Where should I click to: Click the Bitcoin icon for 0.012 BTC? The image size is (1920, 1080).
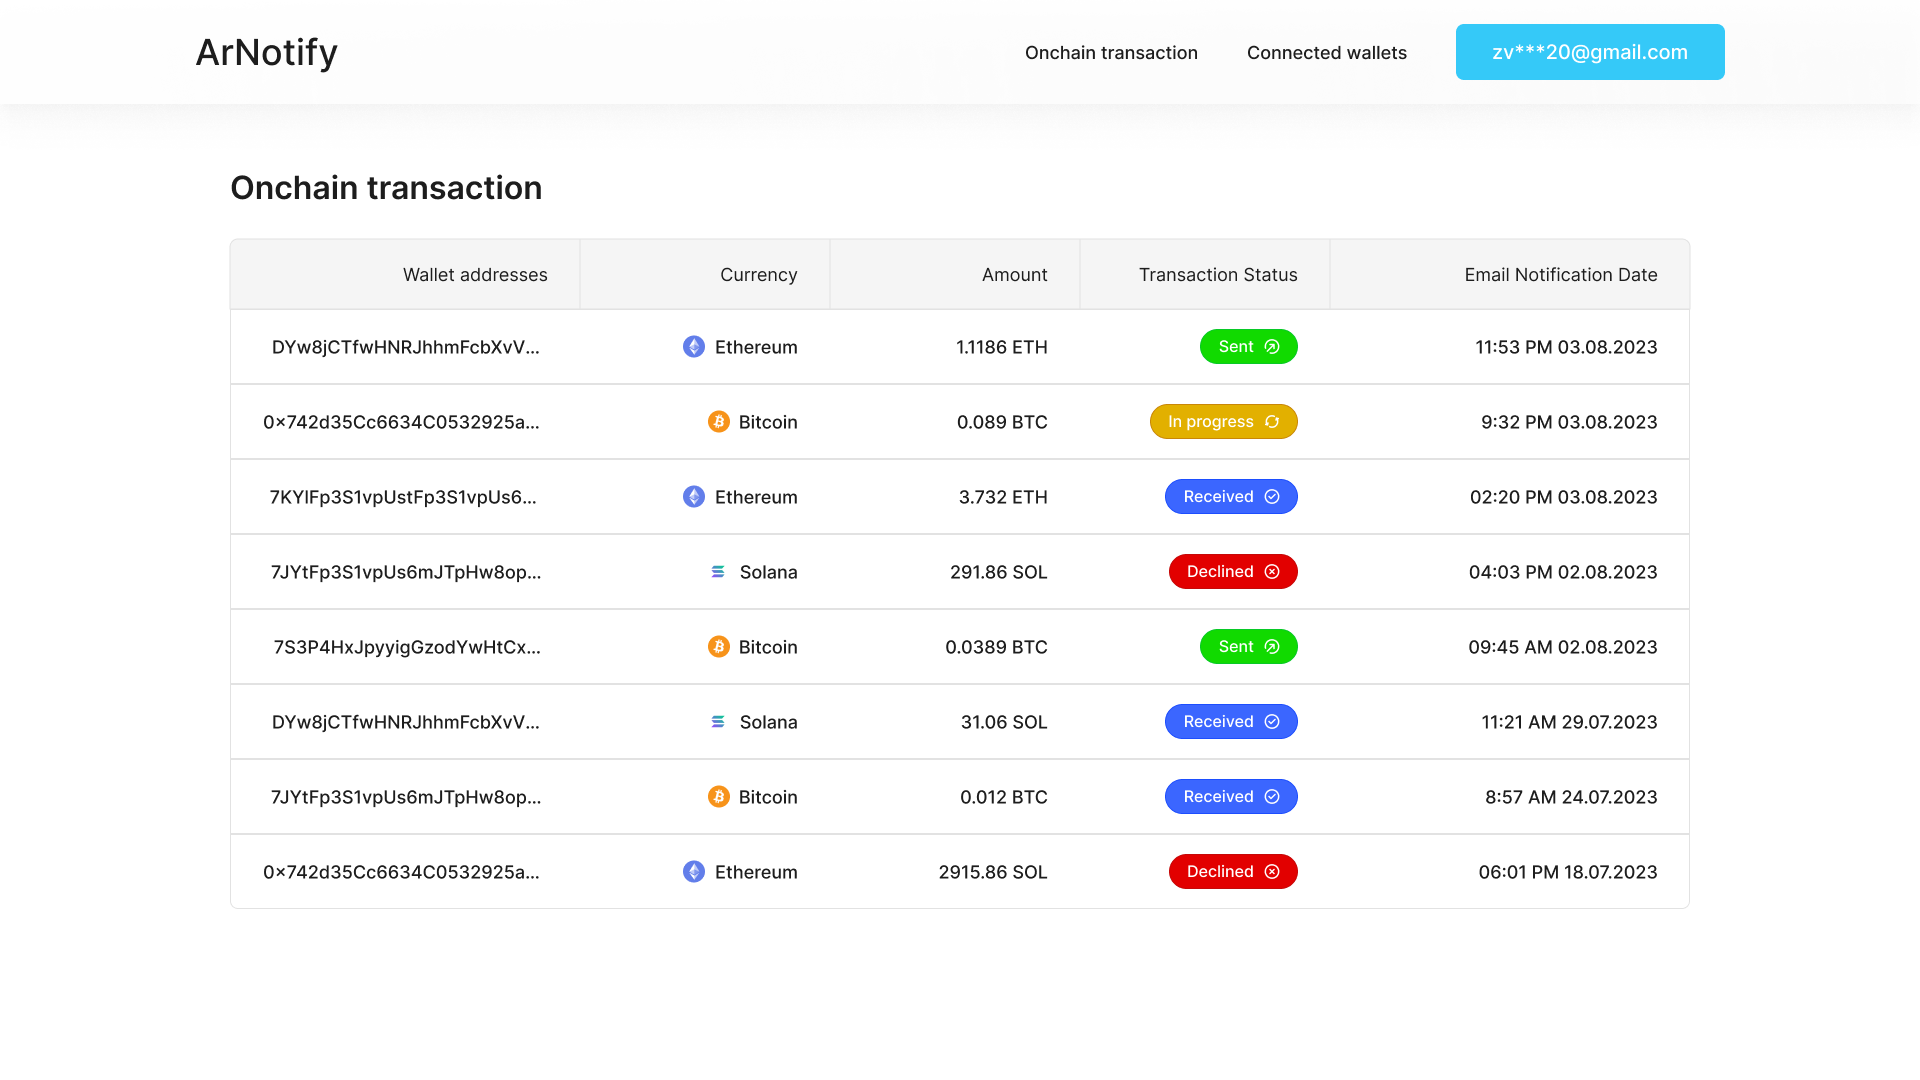[718, 797]
